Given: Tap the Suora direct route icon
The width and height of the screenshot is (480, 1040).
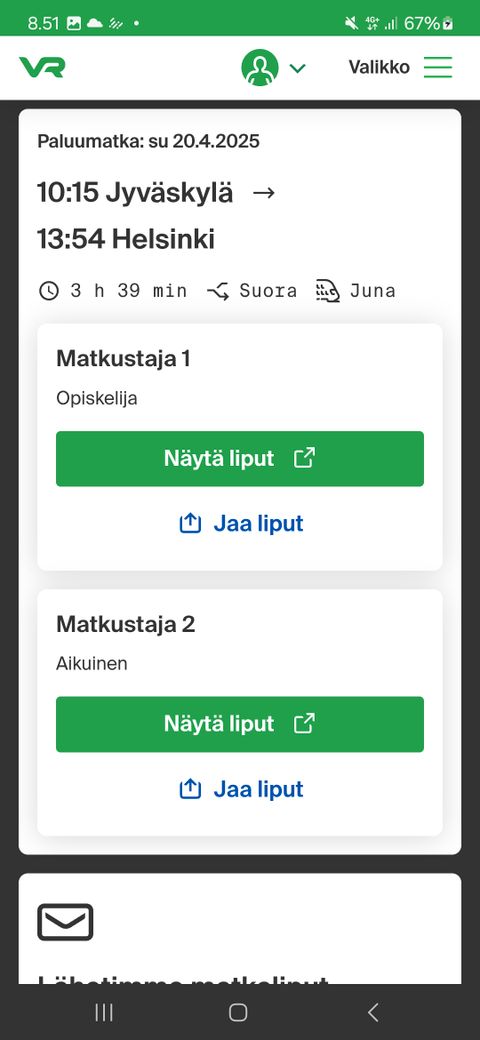Looking at the screenshot, I should click(218, 291).
